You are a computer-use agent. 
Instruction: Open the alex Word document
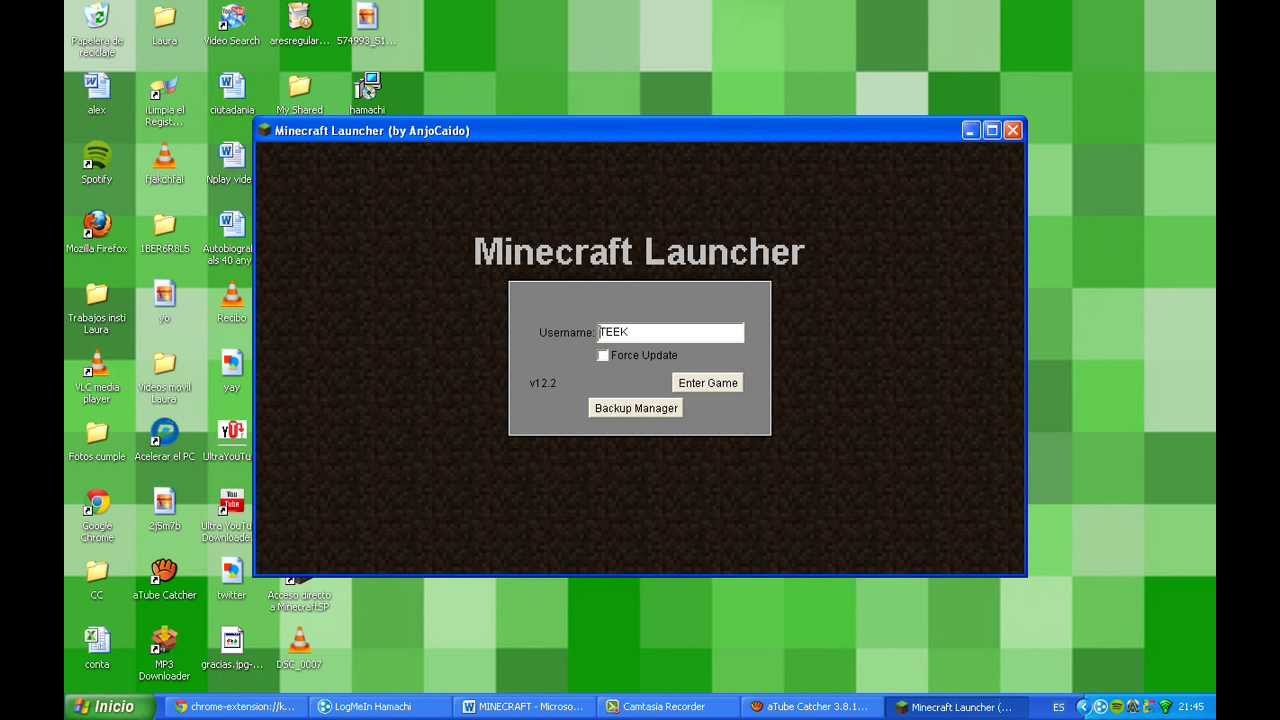coord(97,95)
